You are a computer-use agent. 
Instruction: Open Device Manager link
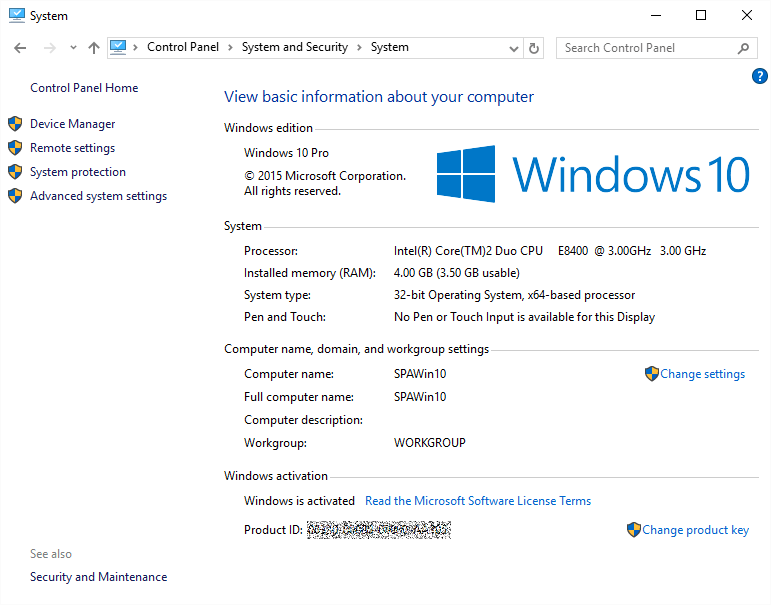pos(72,124)
